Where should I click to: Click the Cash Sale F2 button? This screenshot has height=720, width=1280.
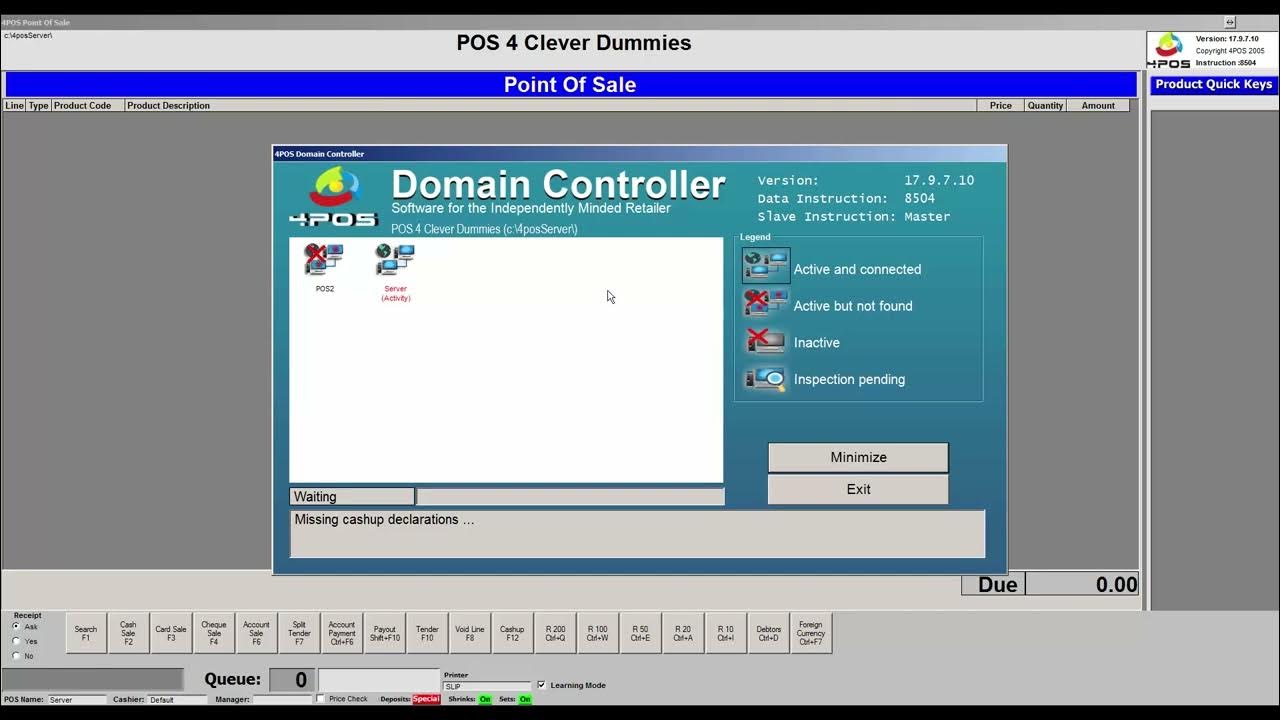pos(128,633)
